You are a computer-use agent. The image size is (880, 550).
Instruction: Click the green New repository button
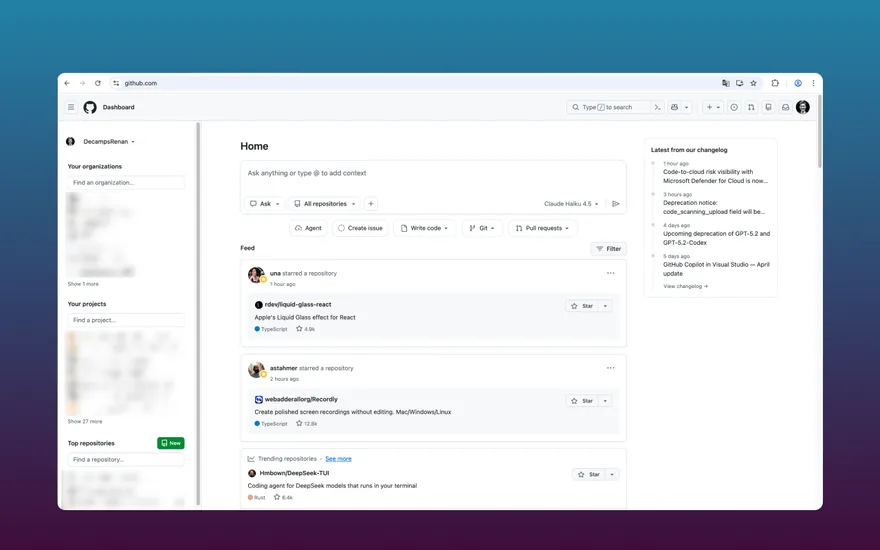(171, 443)
